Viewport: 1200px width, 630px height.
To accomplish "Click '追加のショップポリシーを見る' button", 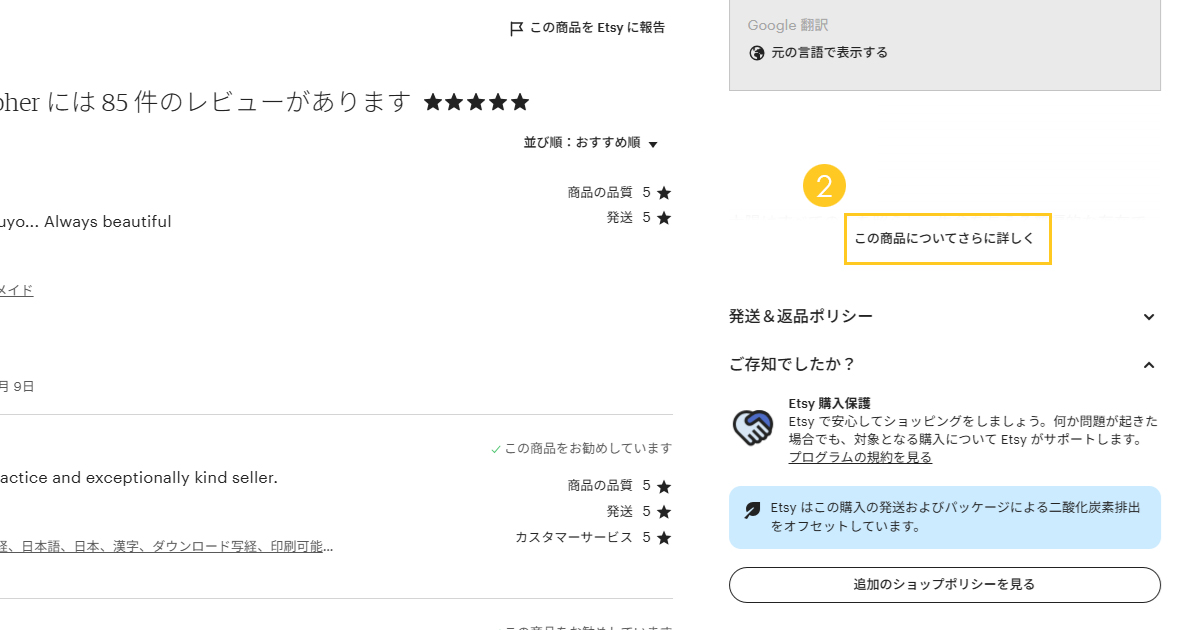I will pyautogui.click(x=944, y=585).
